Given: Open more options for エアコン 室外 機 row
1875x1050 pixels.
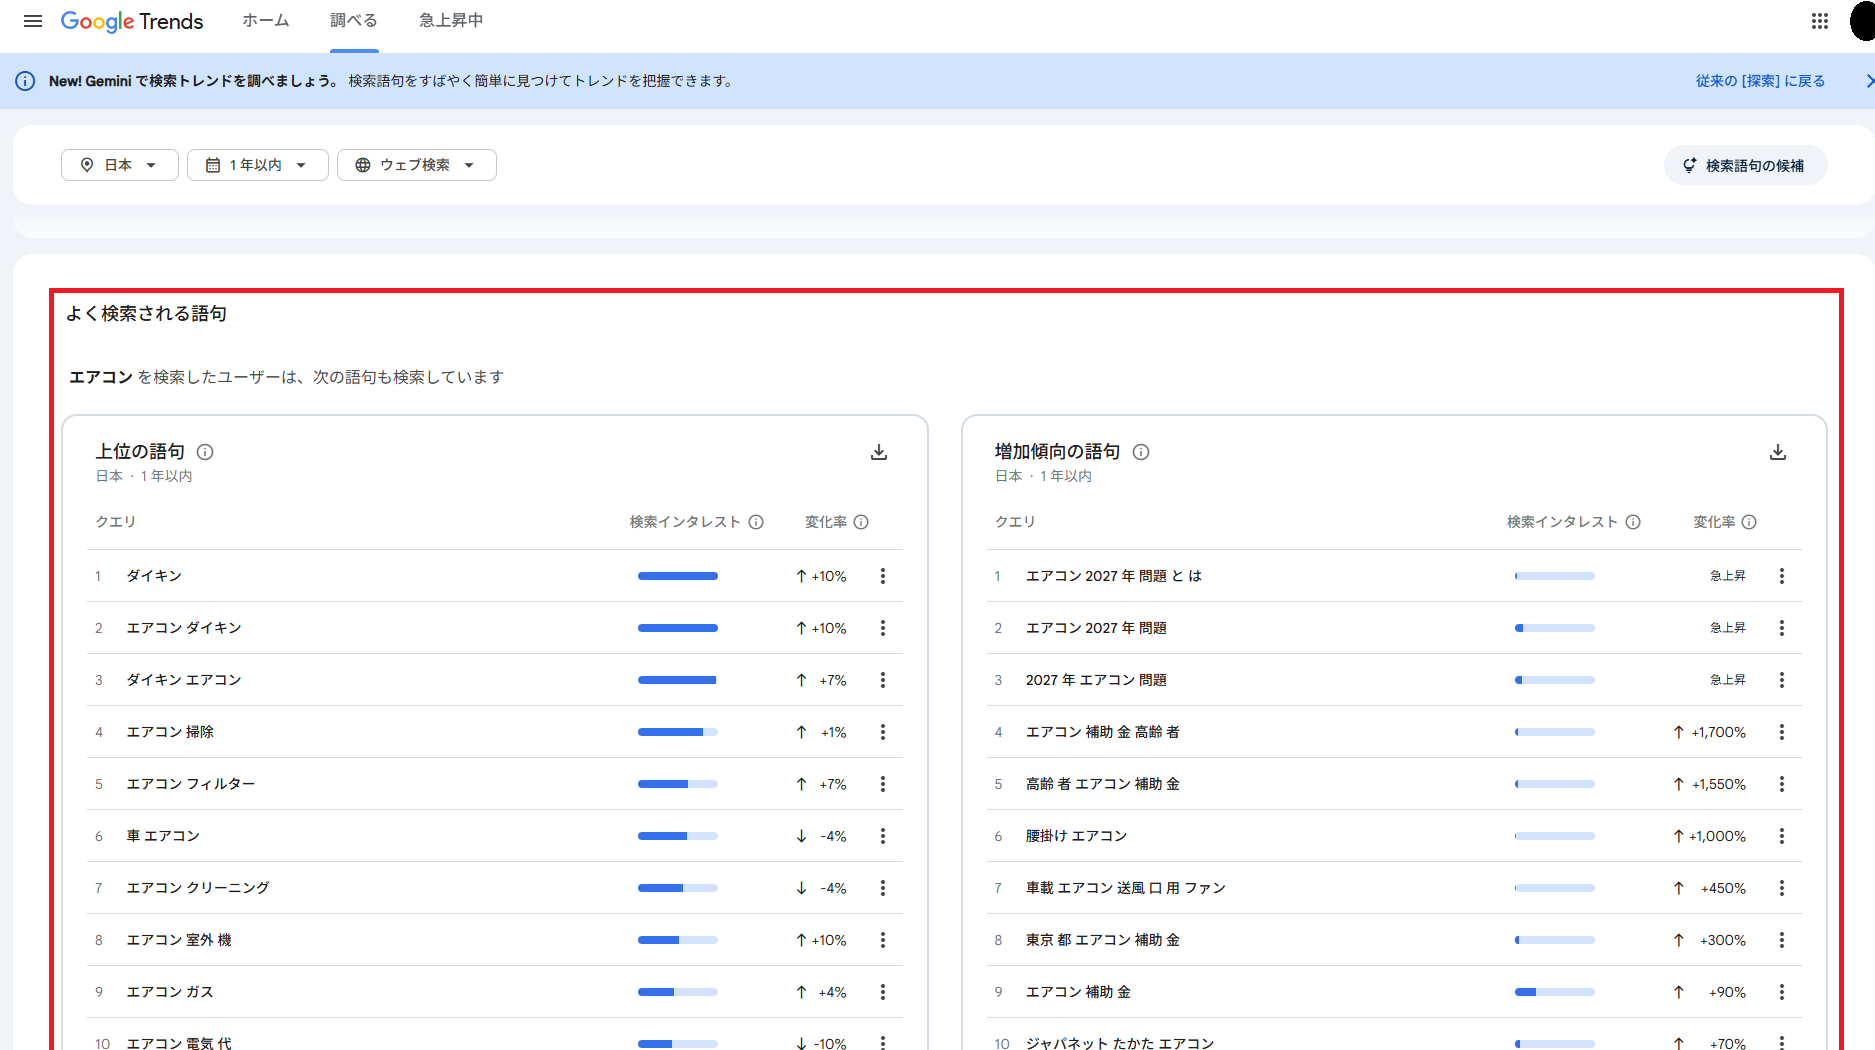Looking at the screenshot, I should pyautogui.click(x=883, y=940).
